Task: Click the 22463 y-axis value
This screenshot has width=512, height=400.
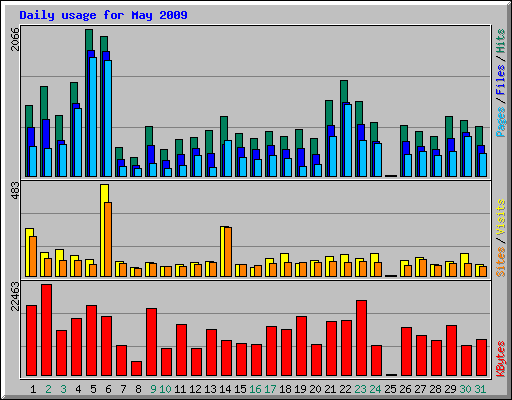Action: pyautogui.click(x=15, y=296)
